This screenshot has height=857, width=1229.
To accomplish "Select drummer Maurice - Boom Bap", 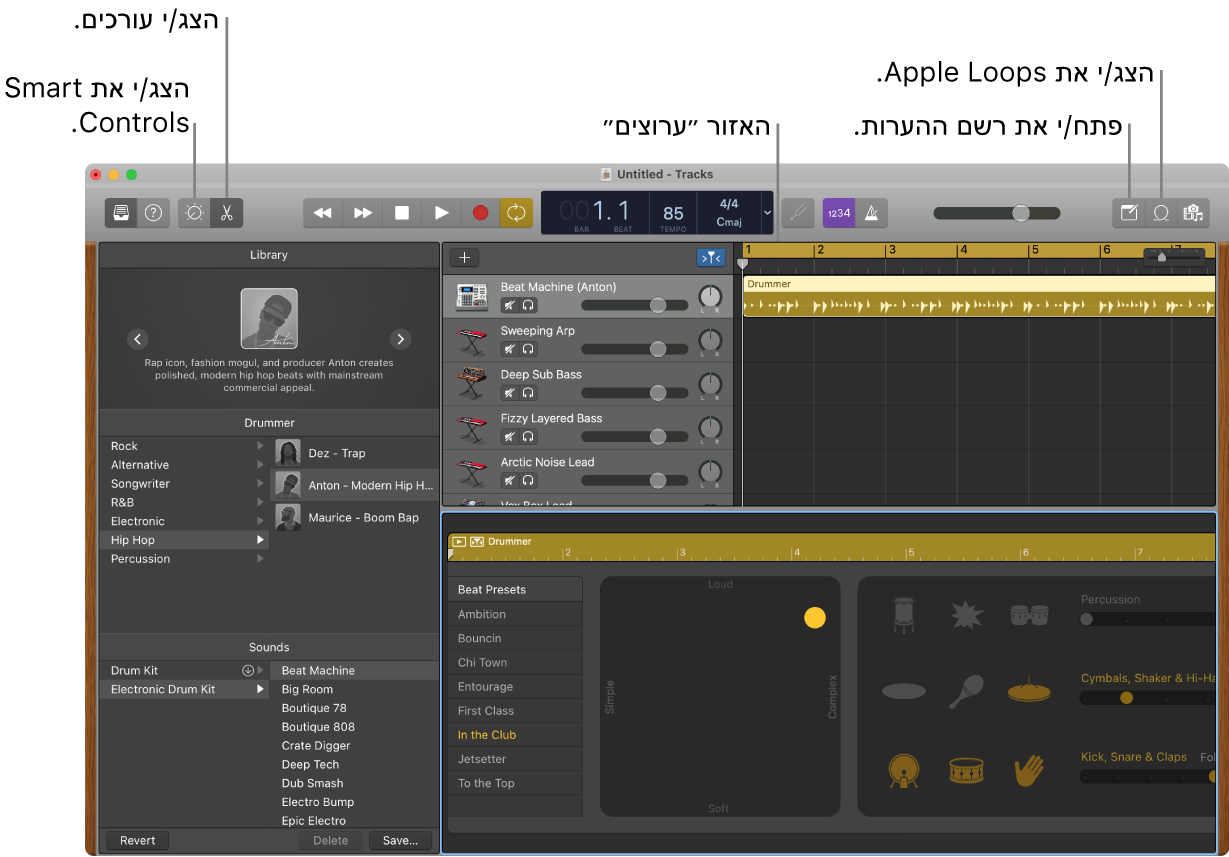I will tap(355, 518).
